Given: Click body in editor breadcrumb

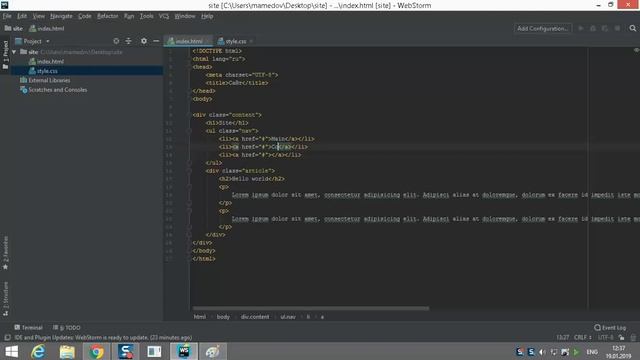Looking at the screenshot, I should [223, 317].
